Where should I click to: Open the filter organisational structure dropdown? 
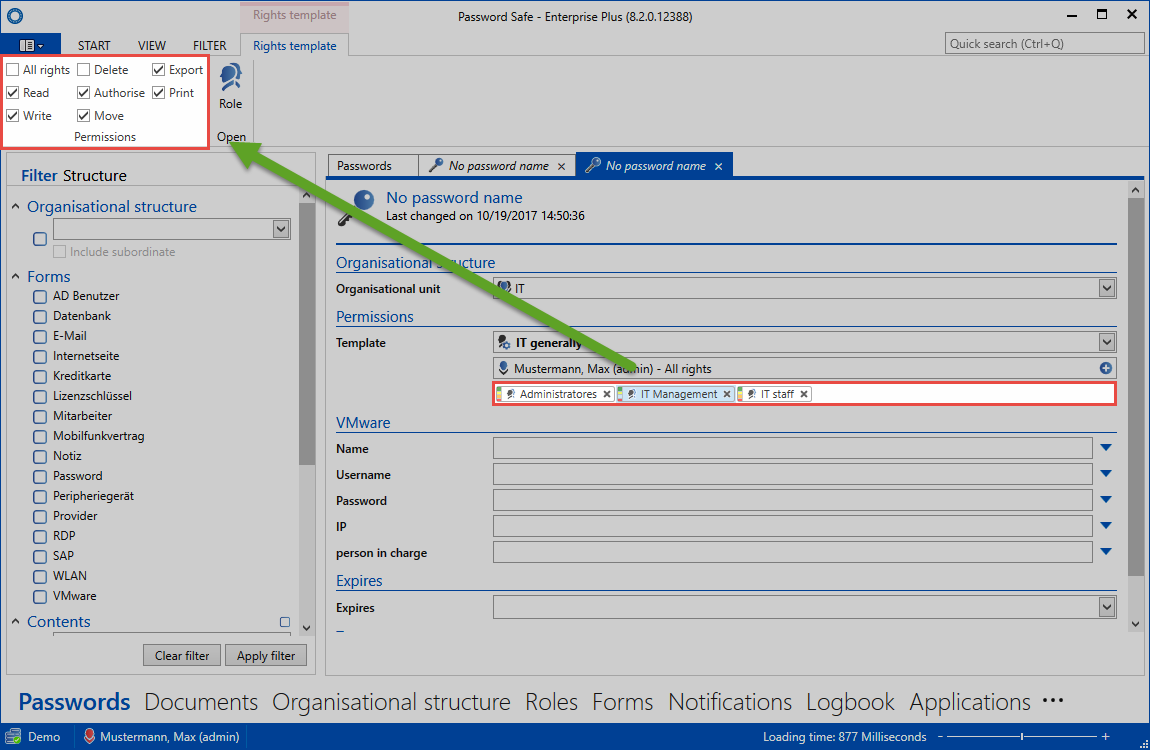click(281, 229)
